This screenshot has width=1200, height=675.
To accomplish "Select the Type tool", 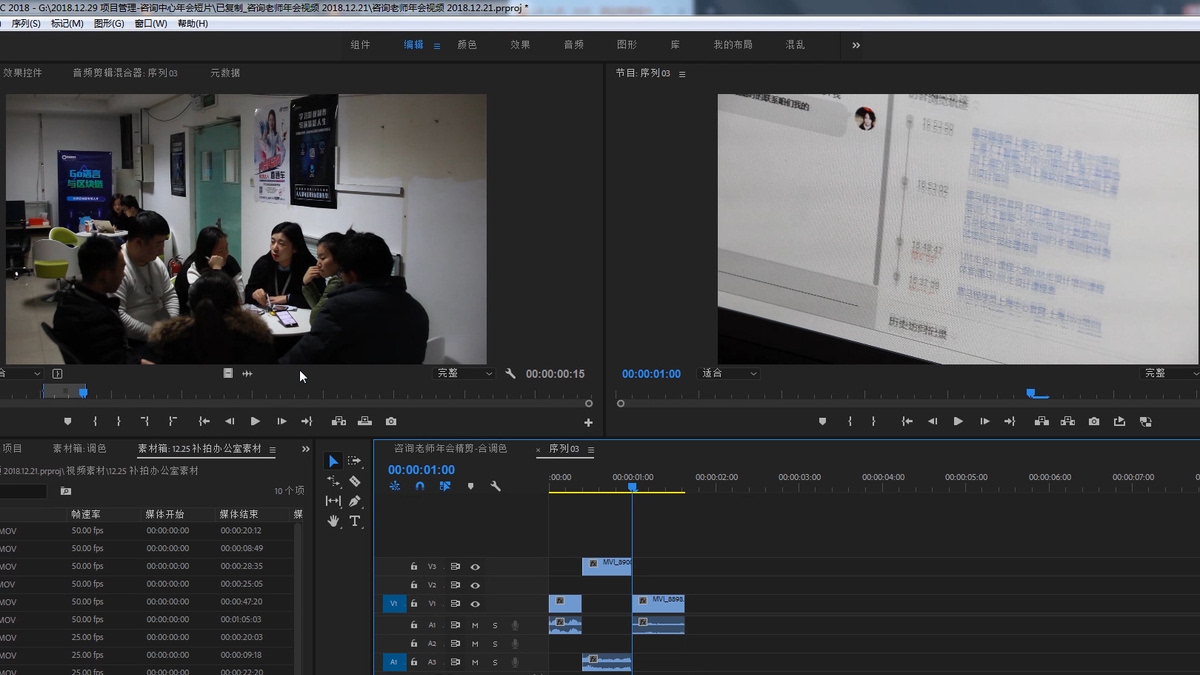I will [354, 521].
